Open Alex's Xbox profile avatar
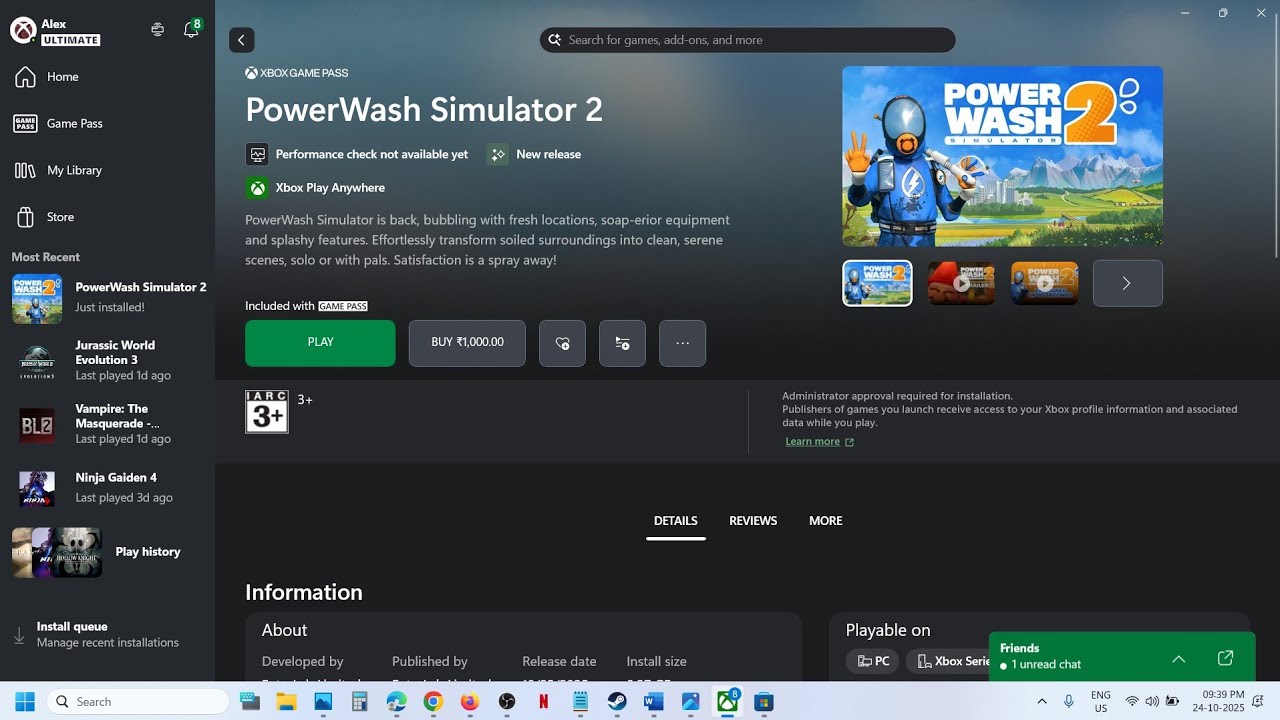 click(23, 30)
